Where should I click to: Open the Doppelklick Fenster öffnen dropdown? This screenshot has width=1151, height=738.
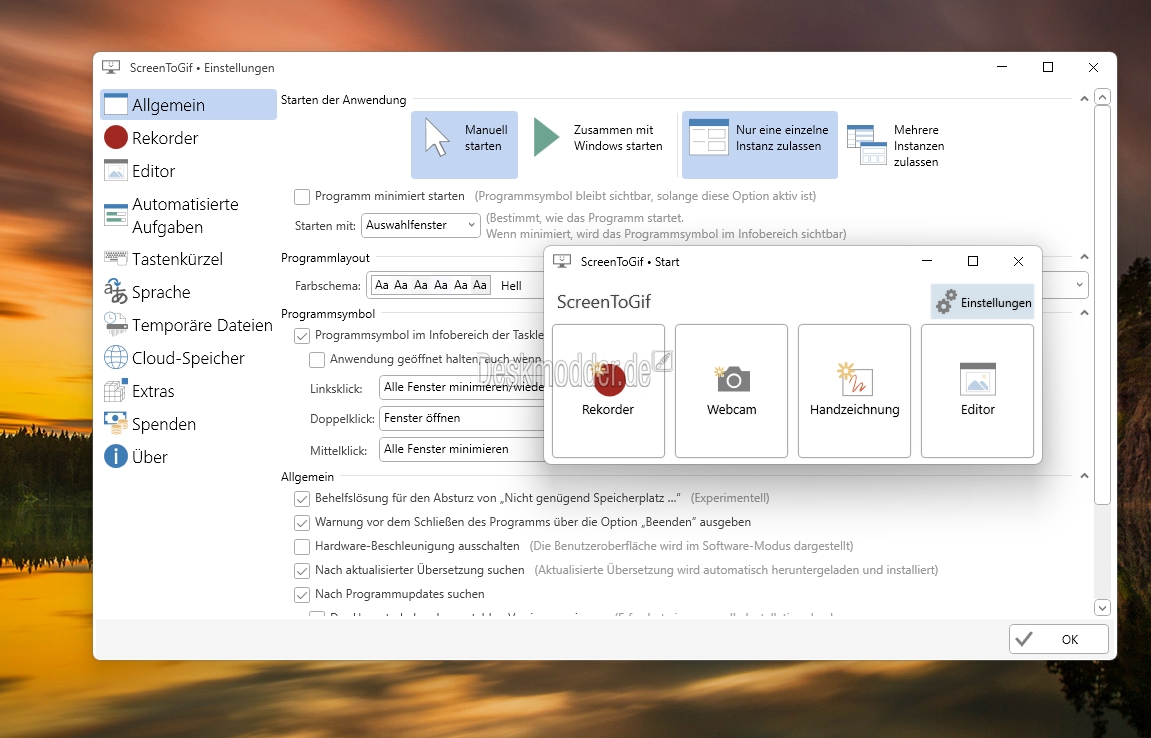462,418
